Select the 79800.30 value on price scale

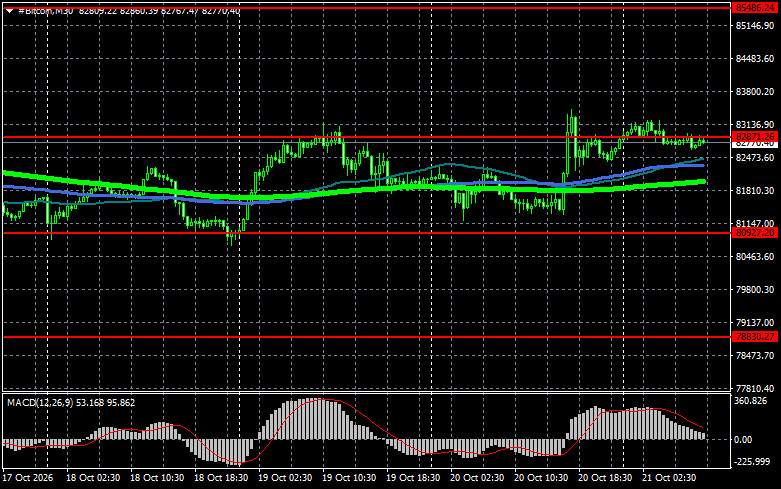tap(755, 289)
